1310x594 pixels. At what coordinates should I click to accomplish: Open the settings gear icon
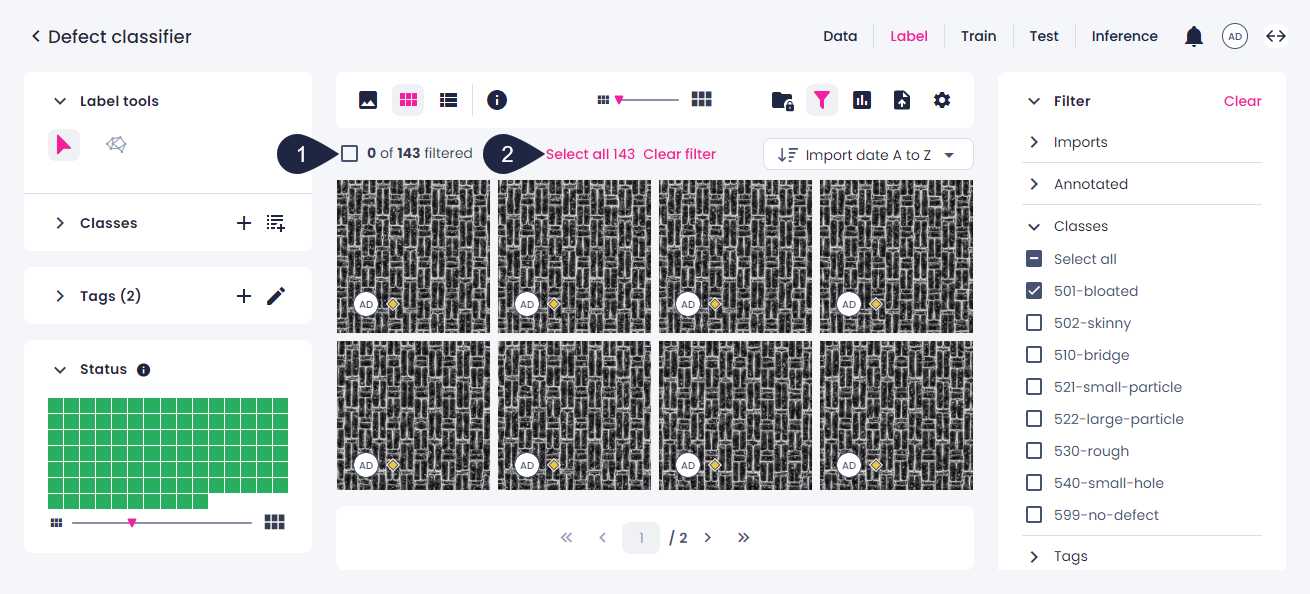click(942, 100)
